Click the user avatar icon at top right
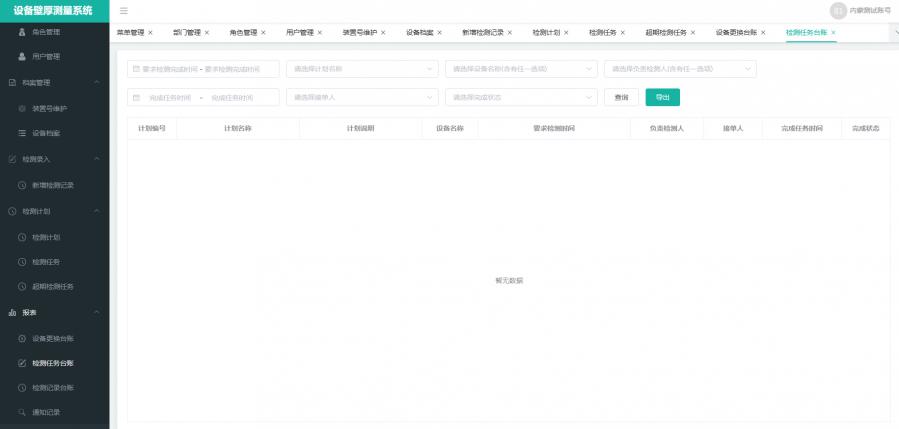The height and width of the screenshot is (429, 899). [x=838, y=10]
